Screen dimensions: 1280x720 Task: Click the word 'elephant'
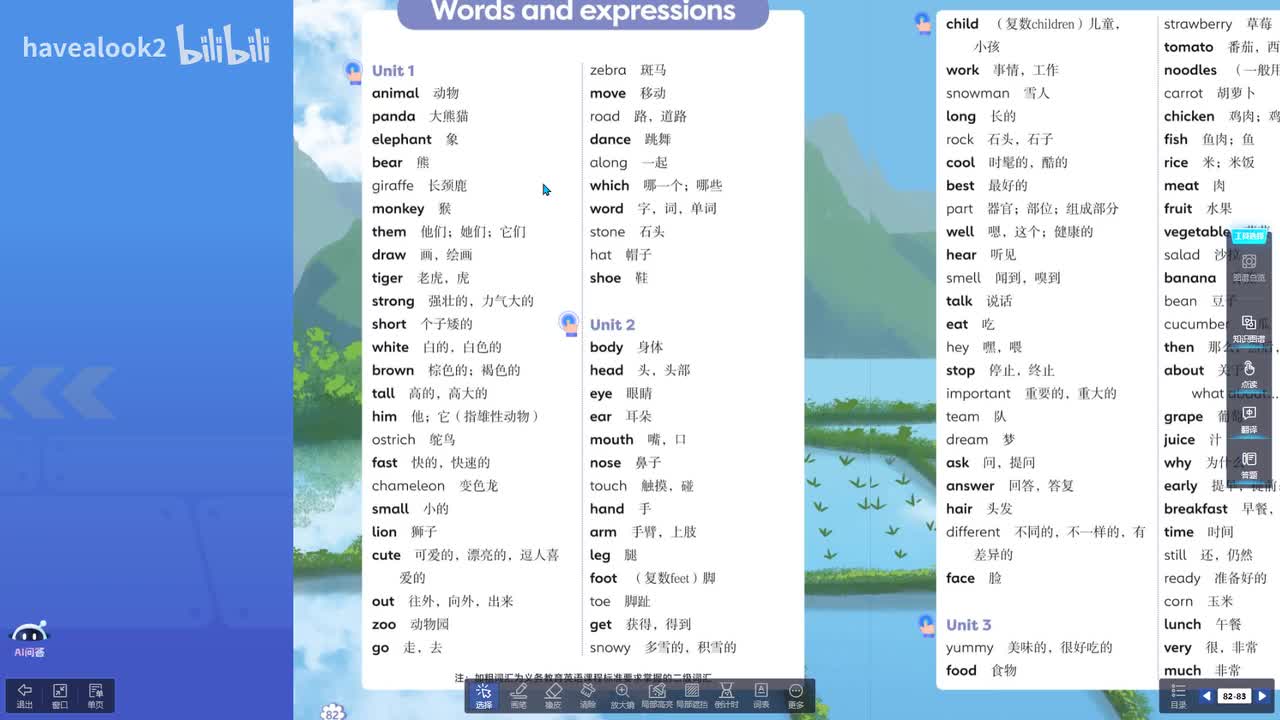pos(402,139)
